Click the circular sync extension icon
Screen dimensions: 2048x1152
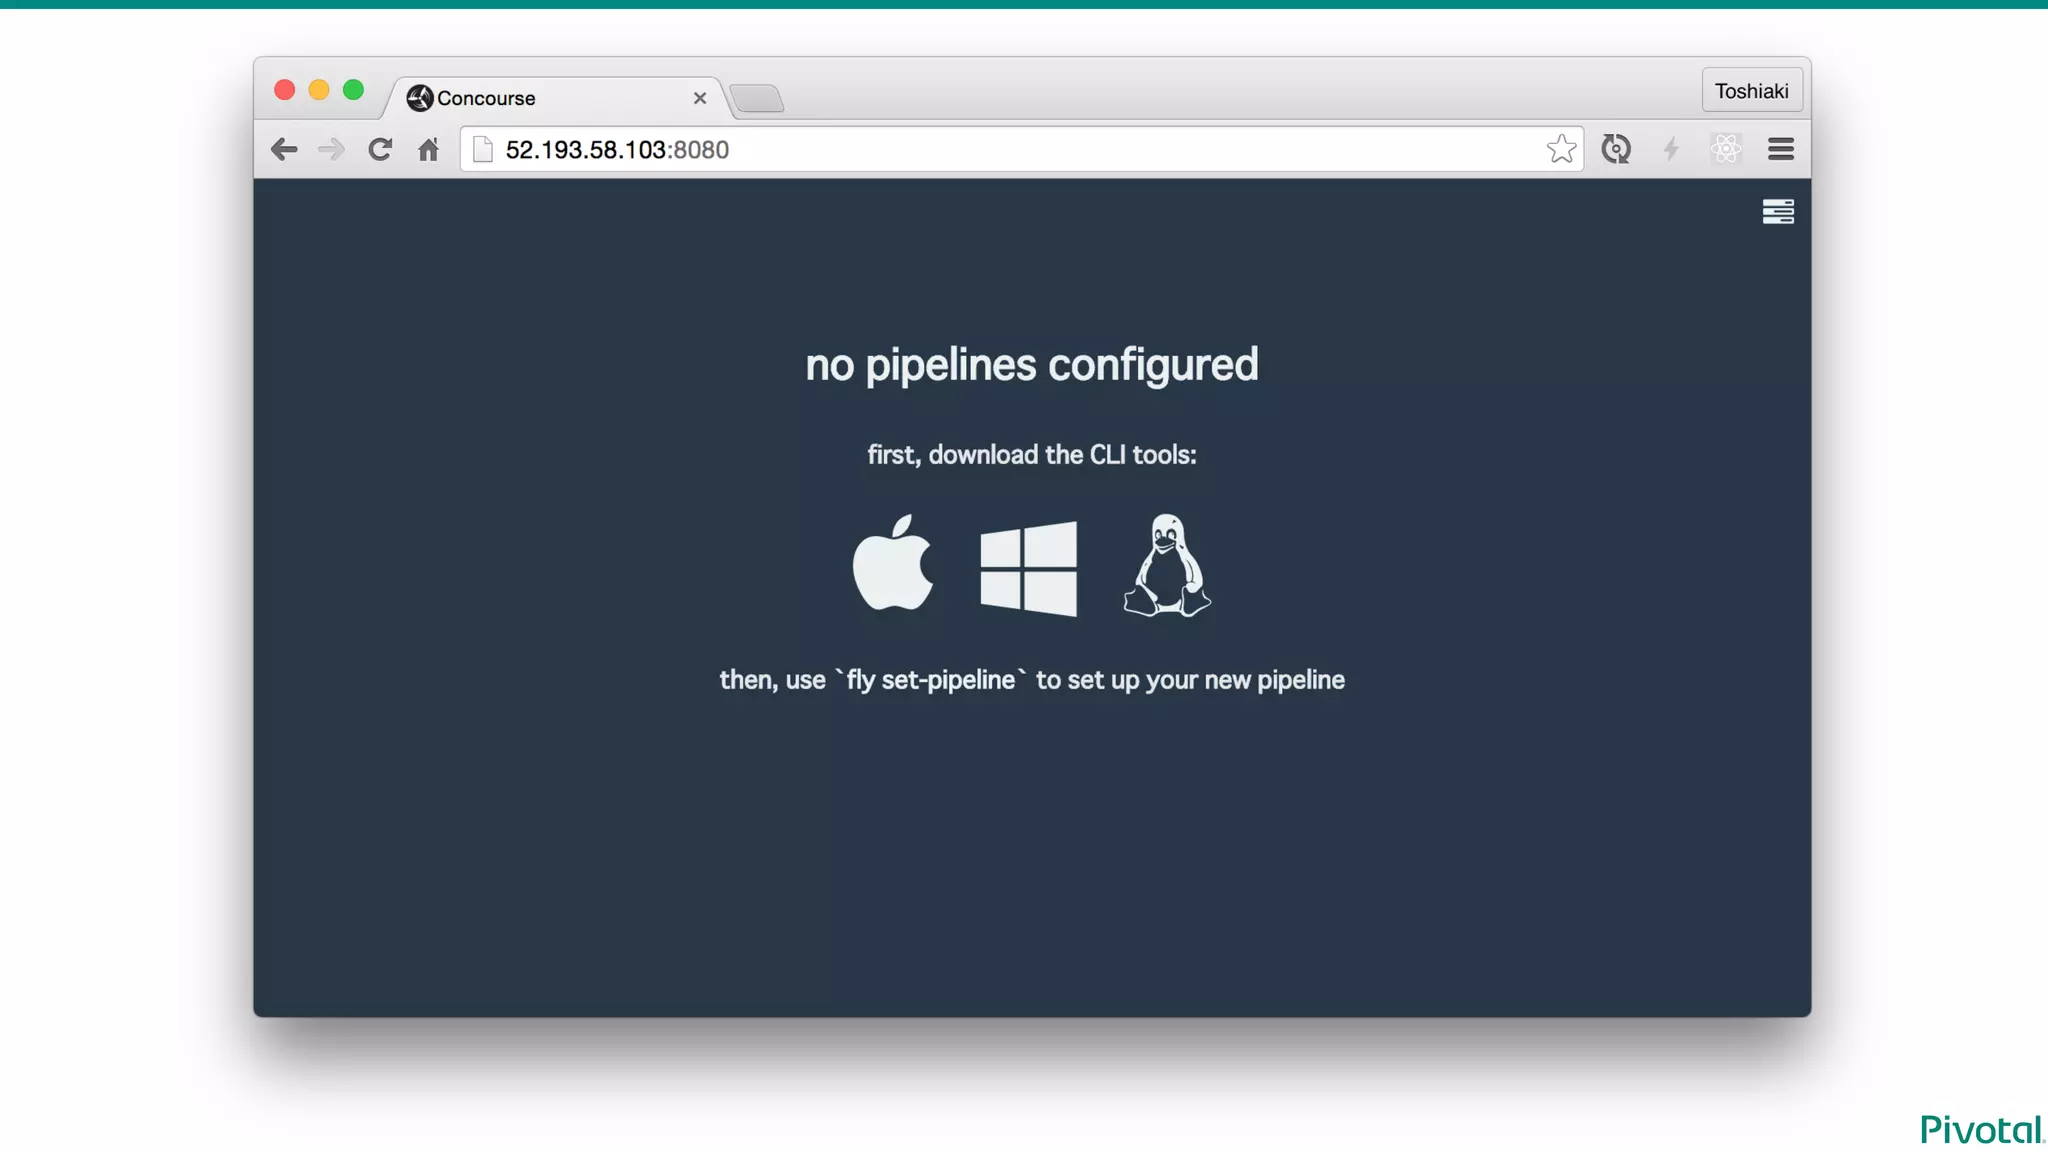(x=1615, y=149)
